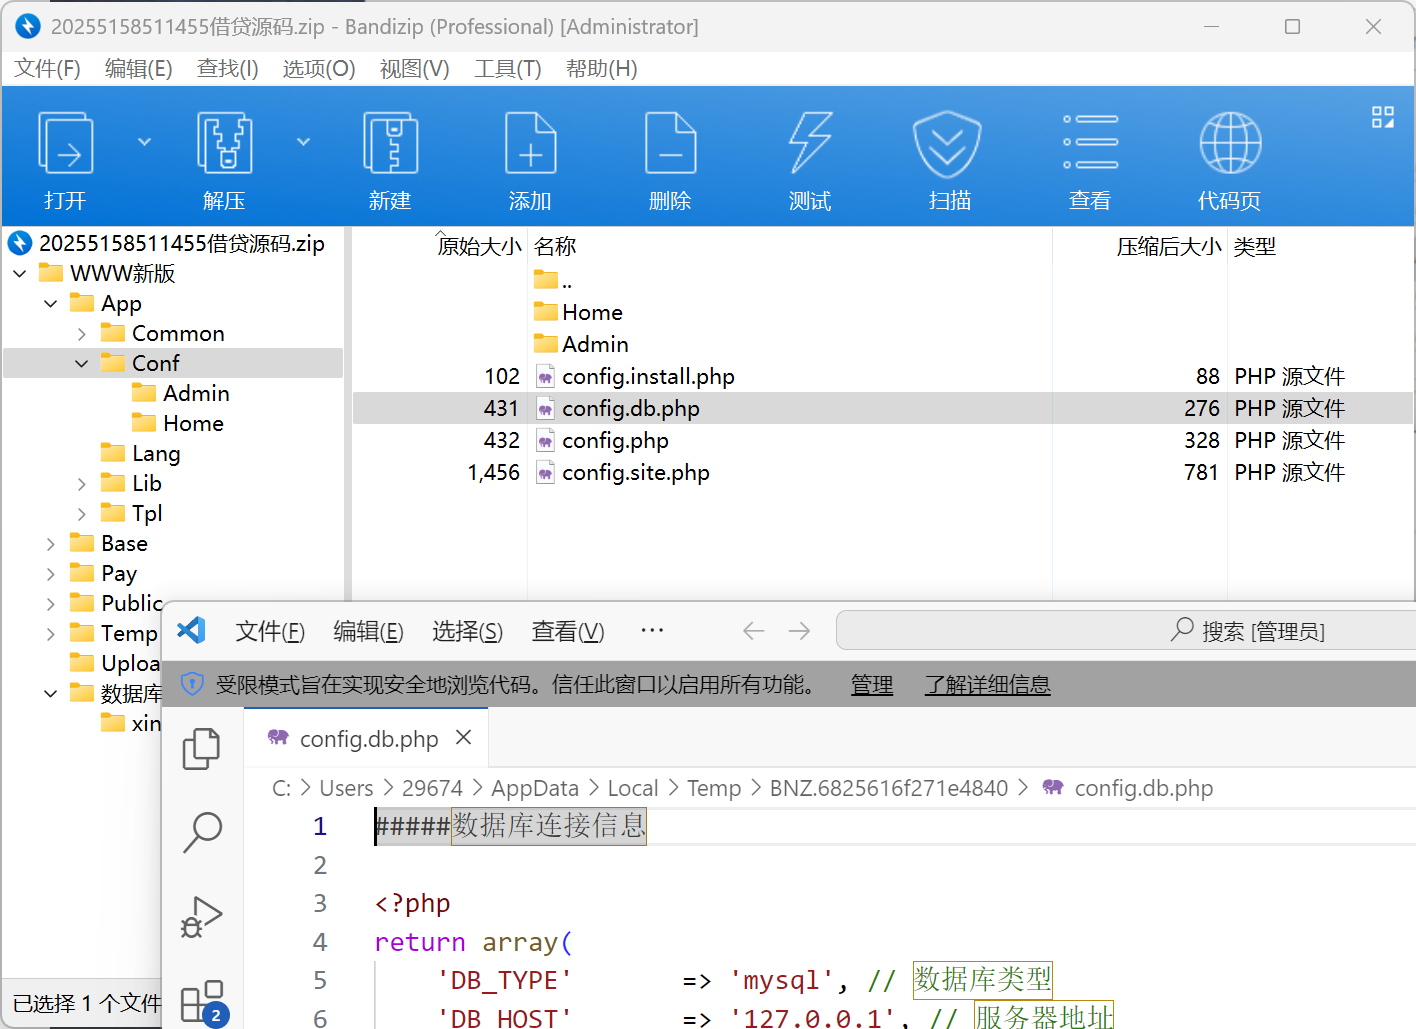Open the 工具(T) menu in Bandizip
Screen dimensions: 1416x1029
(508, 69)
